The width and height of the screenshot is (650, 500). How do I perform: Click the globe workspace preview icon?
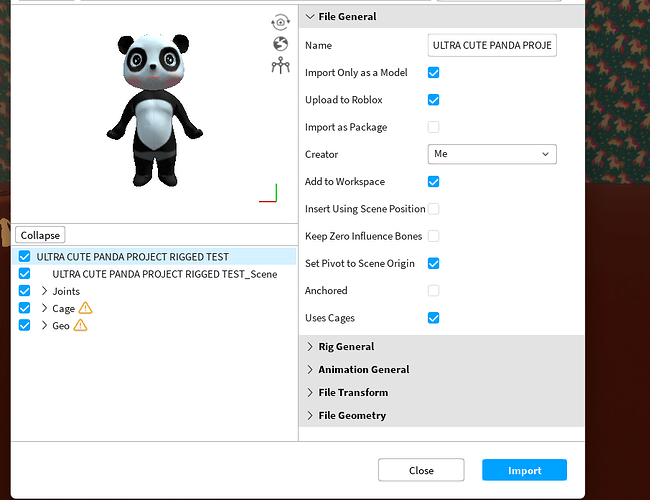(x=281, y=44)
